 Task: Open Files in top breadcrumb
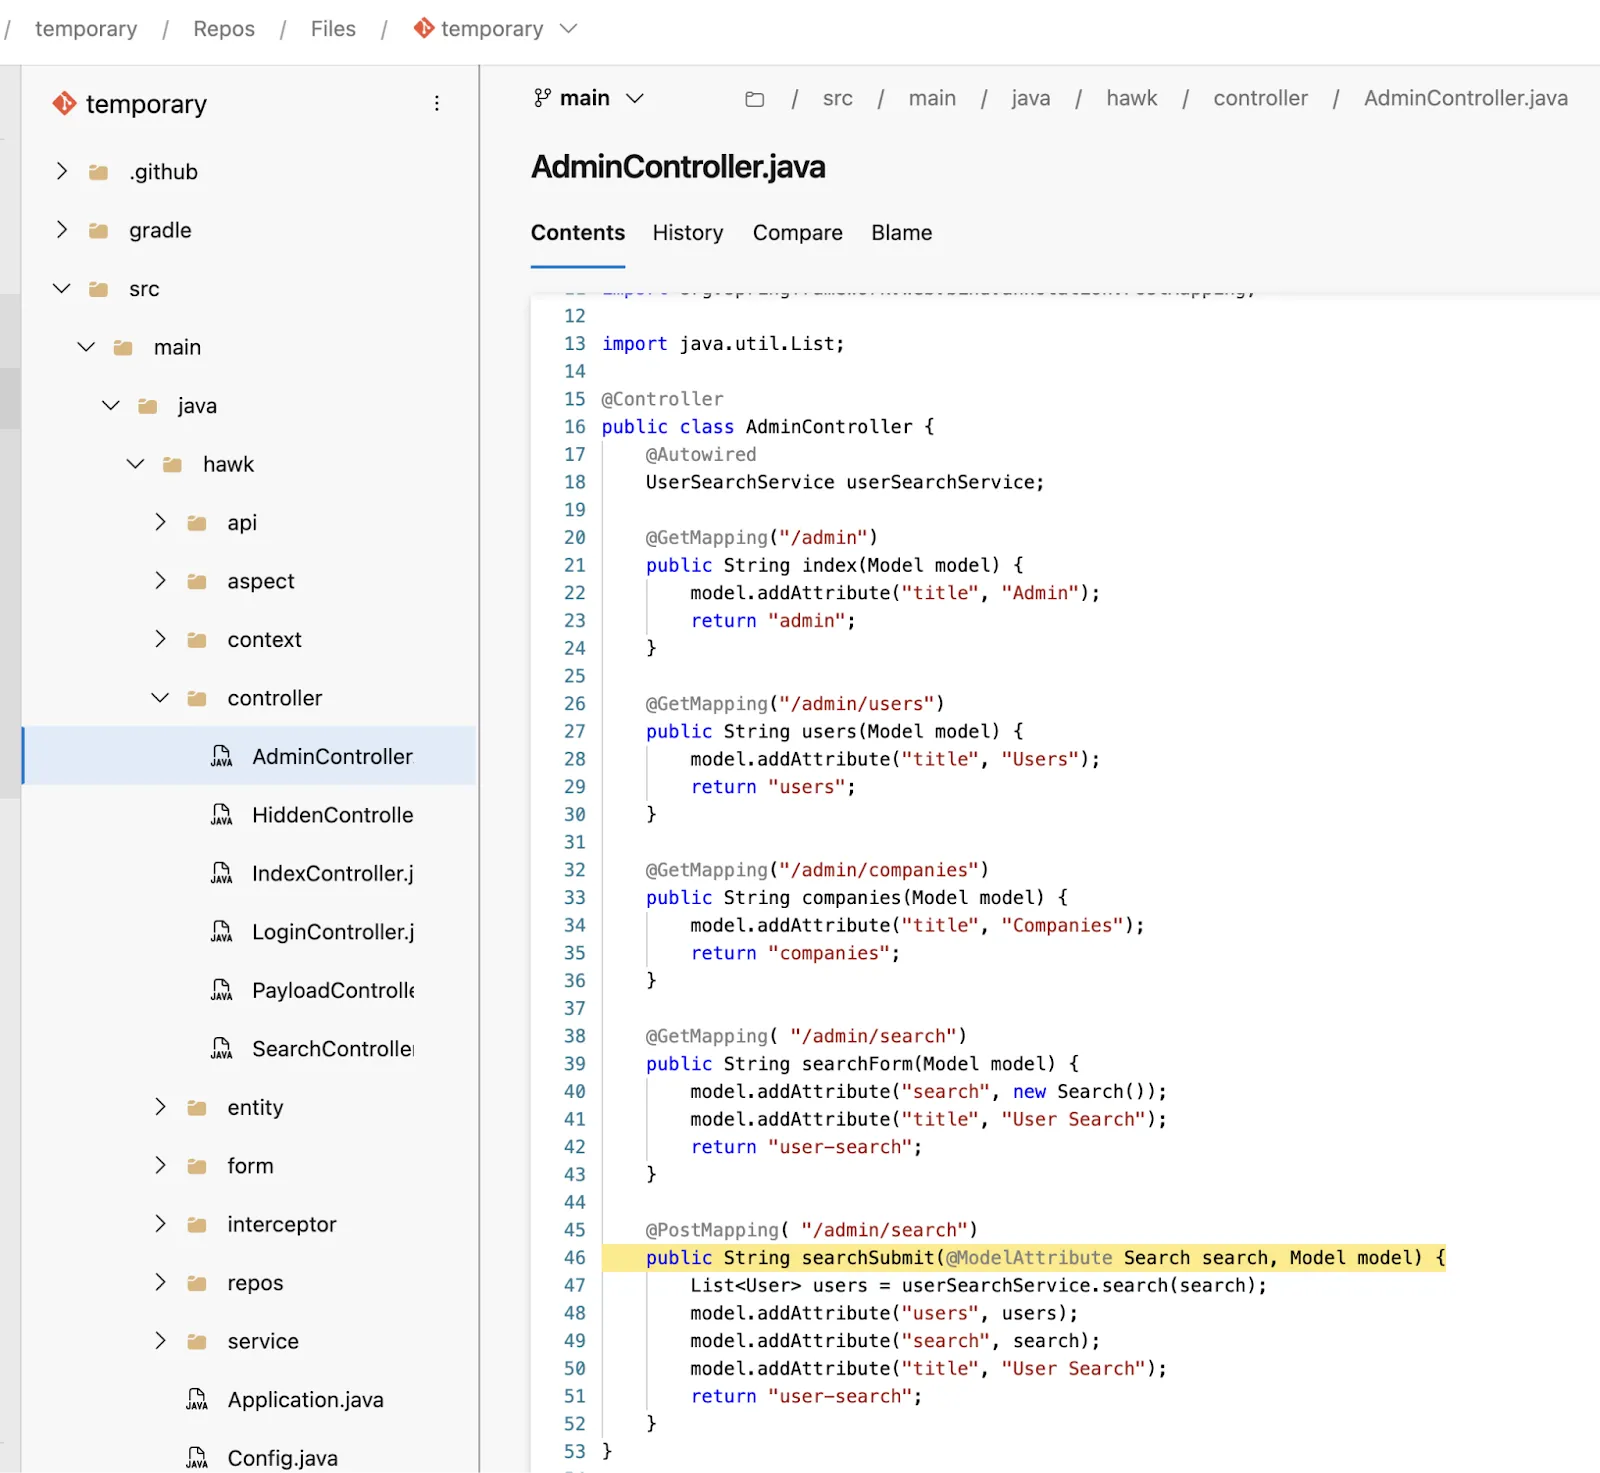pos(333,29)
